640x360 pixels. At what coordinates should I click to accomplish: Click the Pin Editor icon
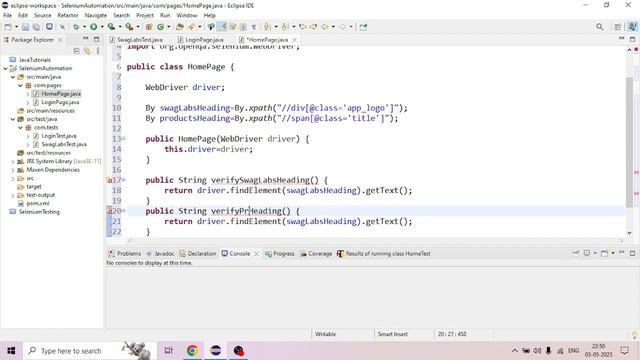pyautogui.click(x=363, y=27)
